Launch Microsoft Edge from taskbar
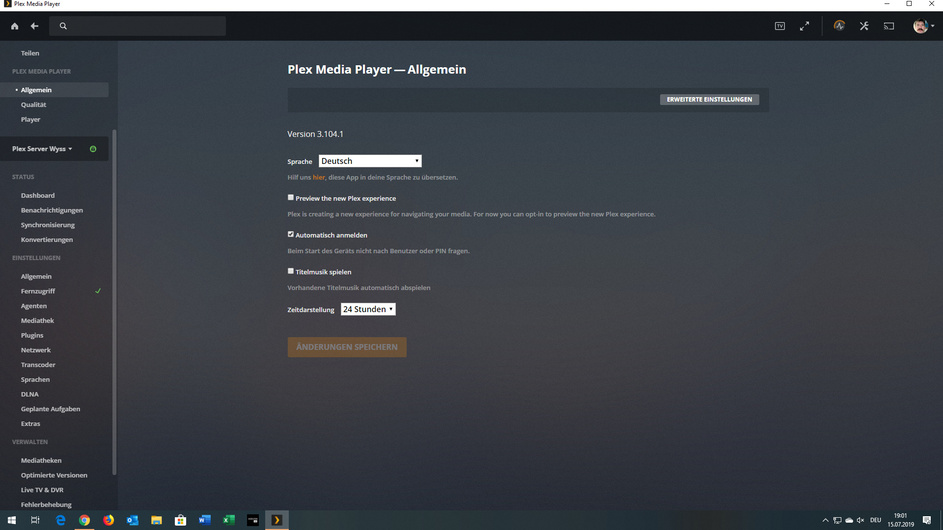943x530 pixels. (x=60, y=520)
